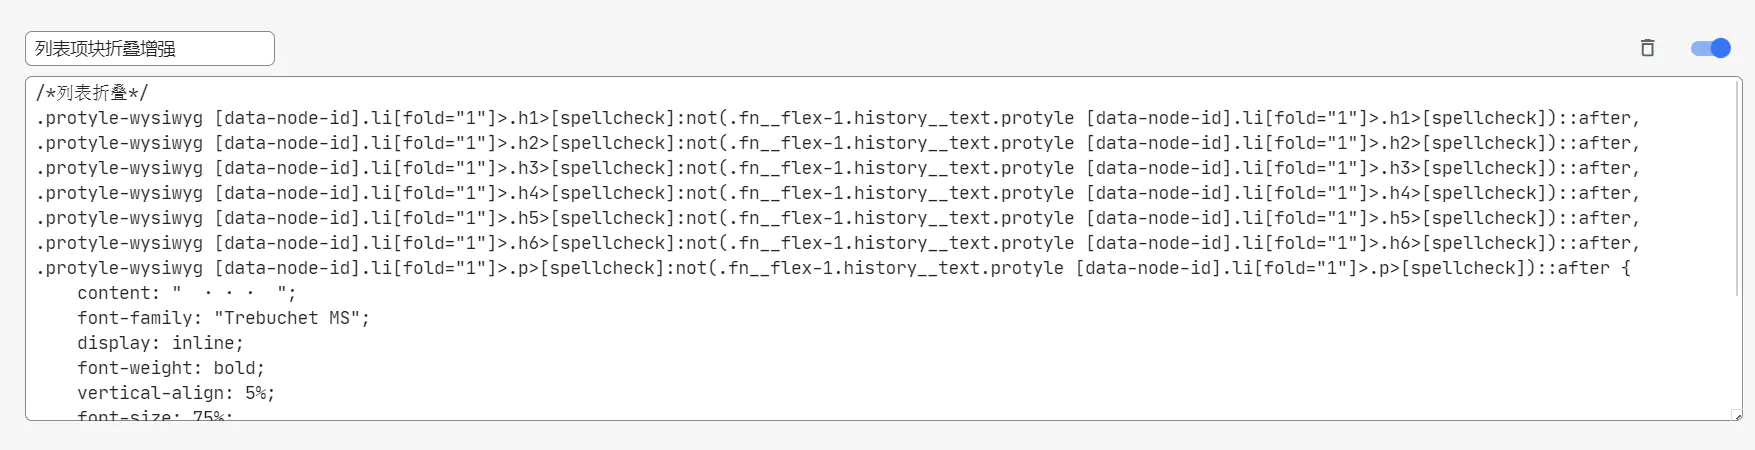Click the font-family "Trebuchet MS" line
The height and width of the screenshot is (450, 1755).
point(223,318)
